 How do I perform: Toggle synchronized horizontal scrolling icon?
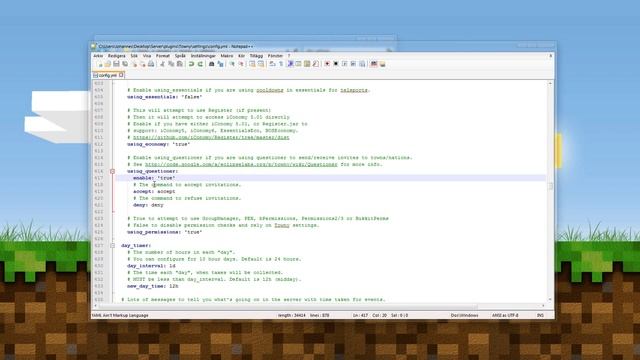(x=261, y=64)
